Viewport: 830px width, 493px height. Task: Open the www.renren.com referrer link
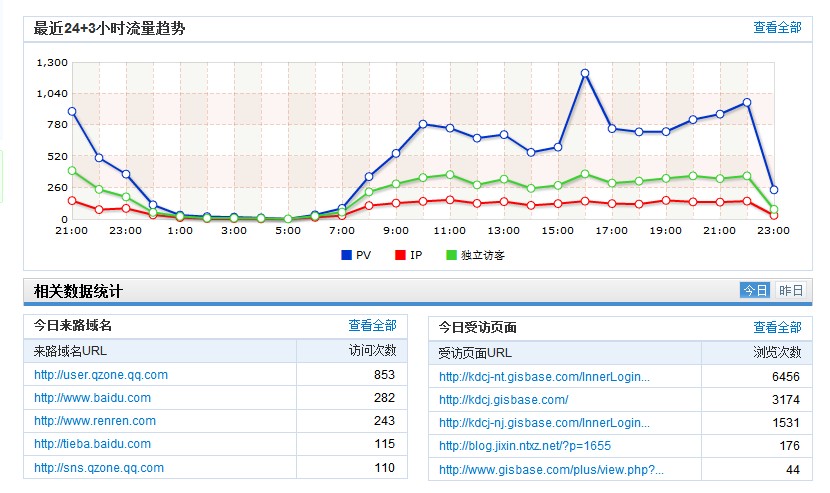point(95,421)
